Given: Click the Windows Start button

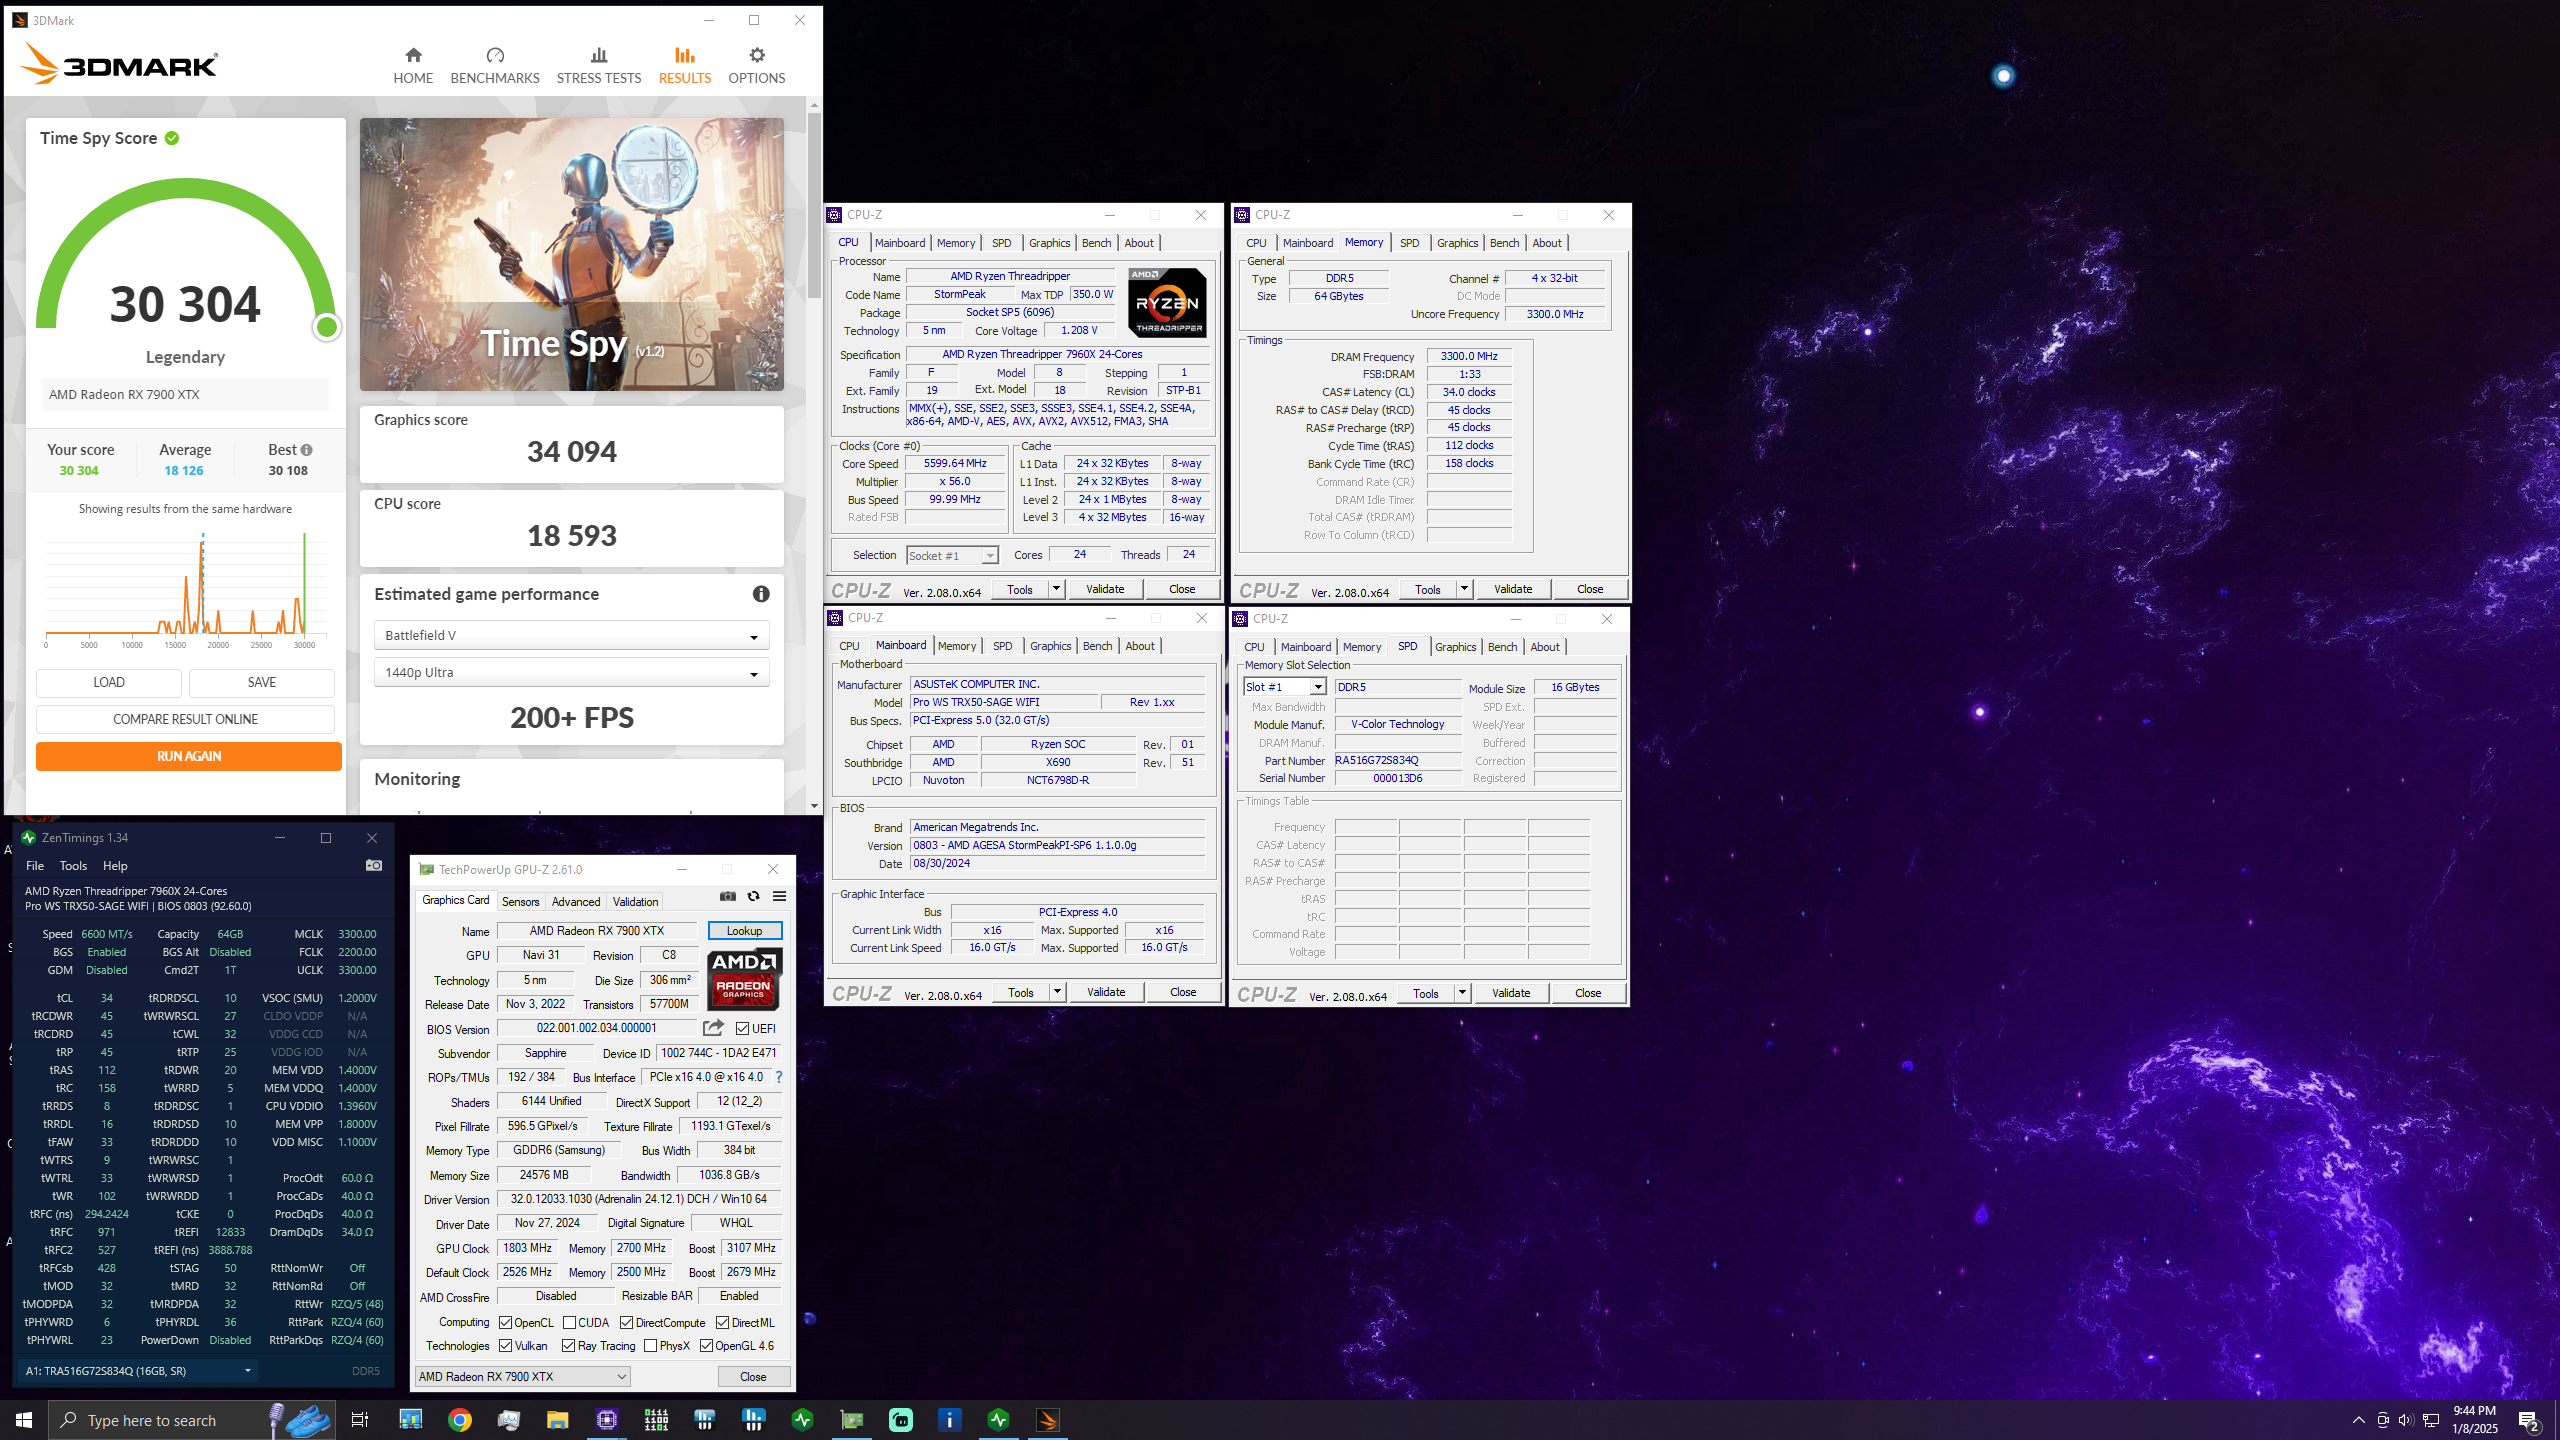Looking at the screenshot, I should click(x=24, y=1420).
